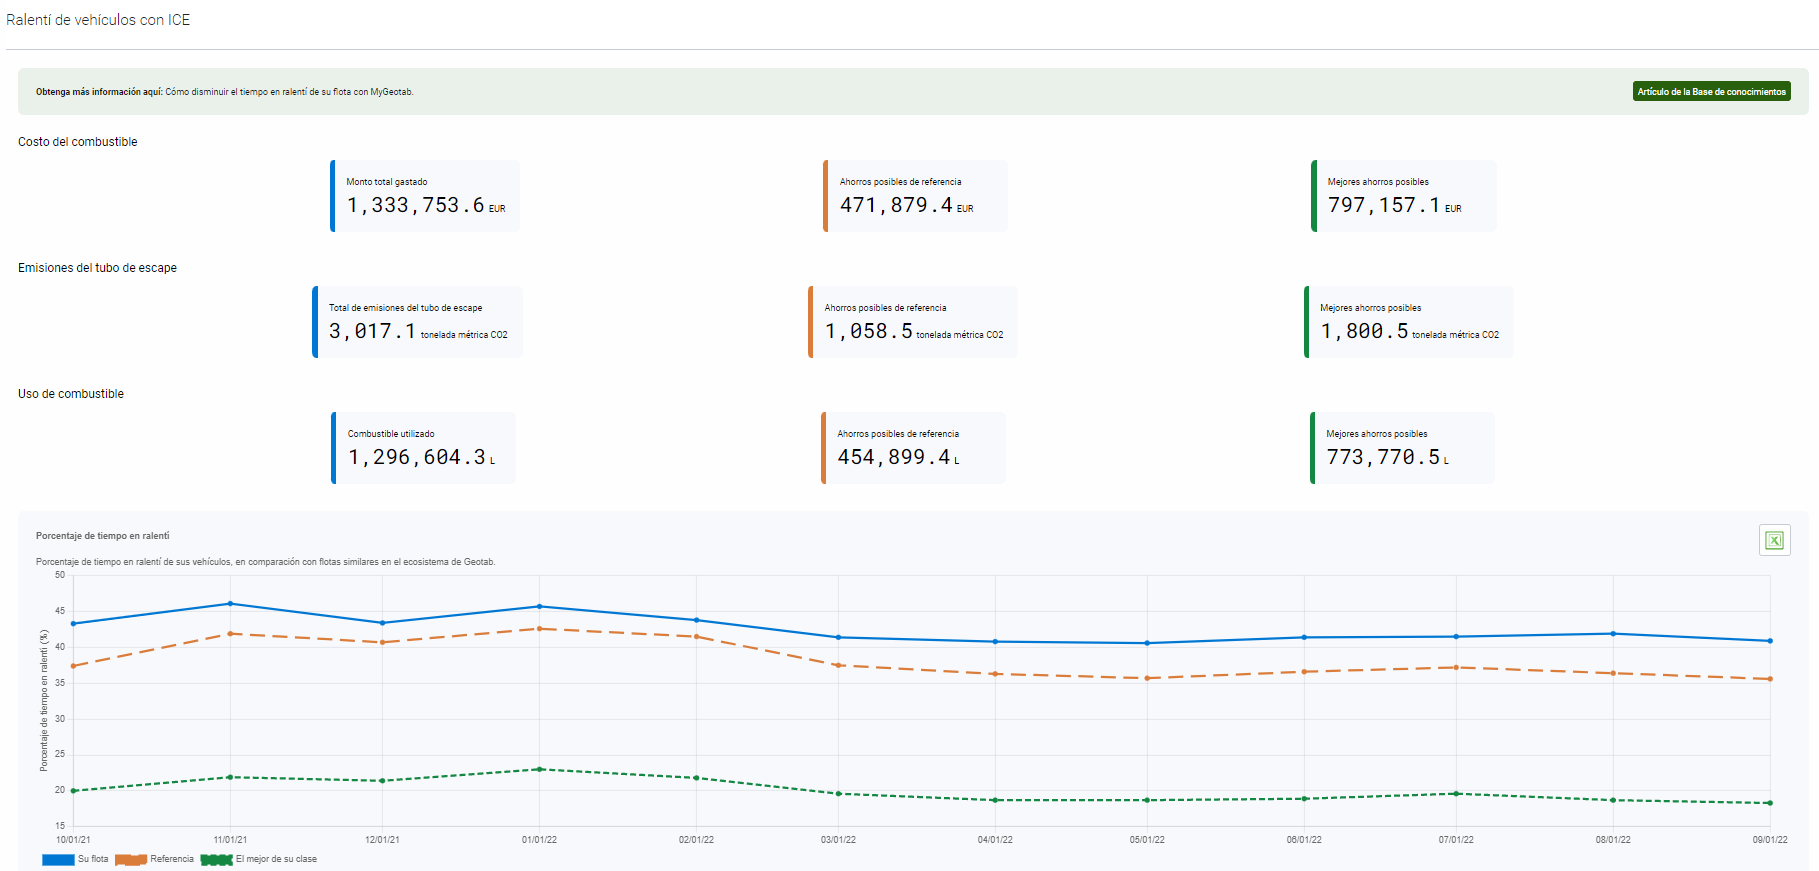The image size is (1819, 871).
Task: Click the Combustible utilizado card
Action: (x=424, y=448)
